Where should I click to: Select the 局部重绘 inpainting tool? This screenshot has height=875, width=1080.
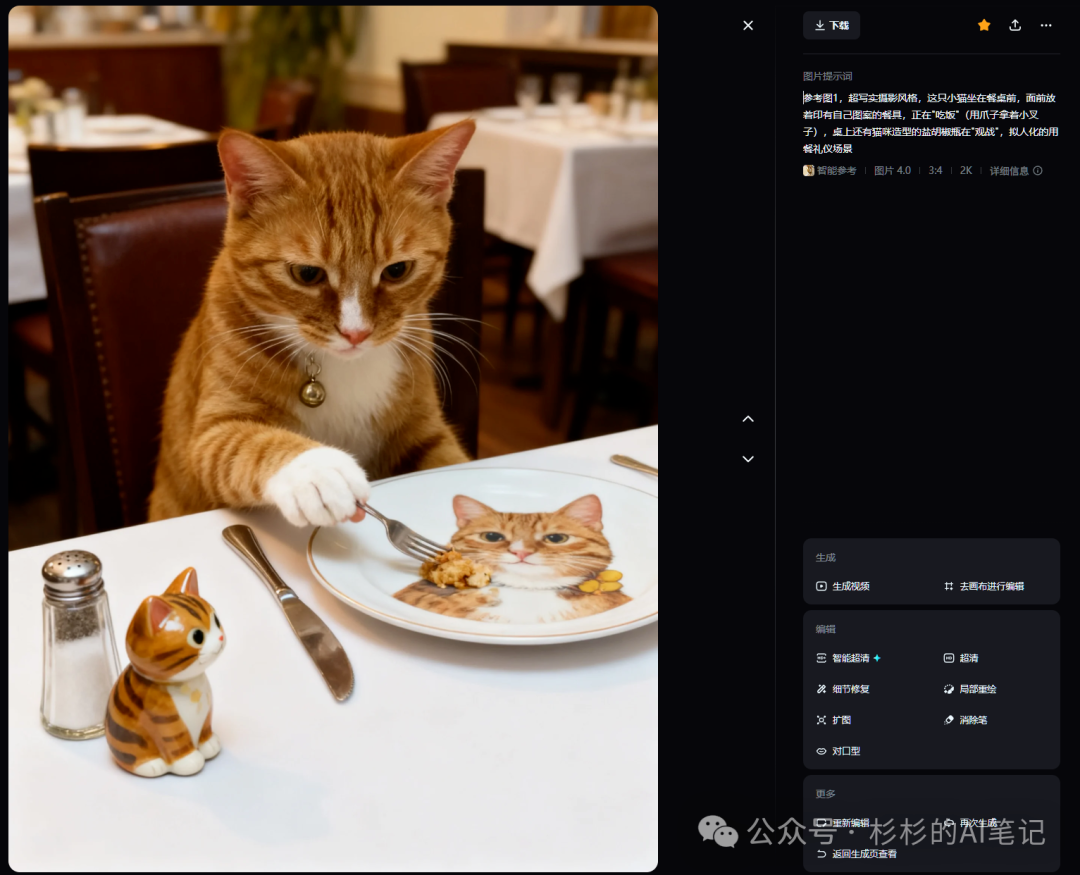click(x=970, y=689)
